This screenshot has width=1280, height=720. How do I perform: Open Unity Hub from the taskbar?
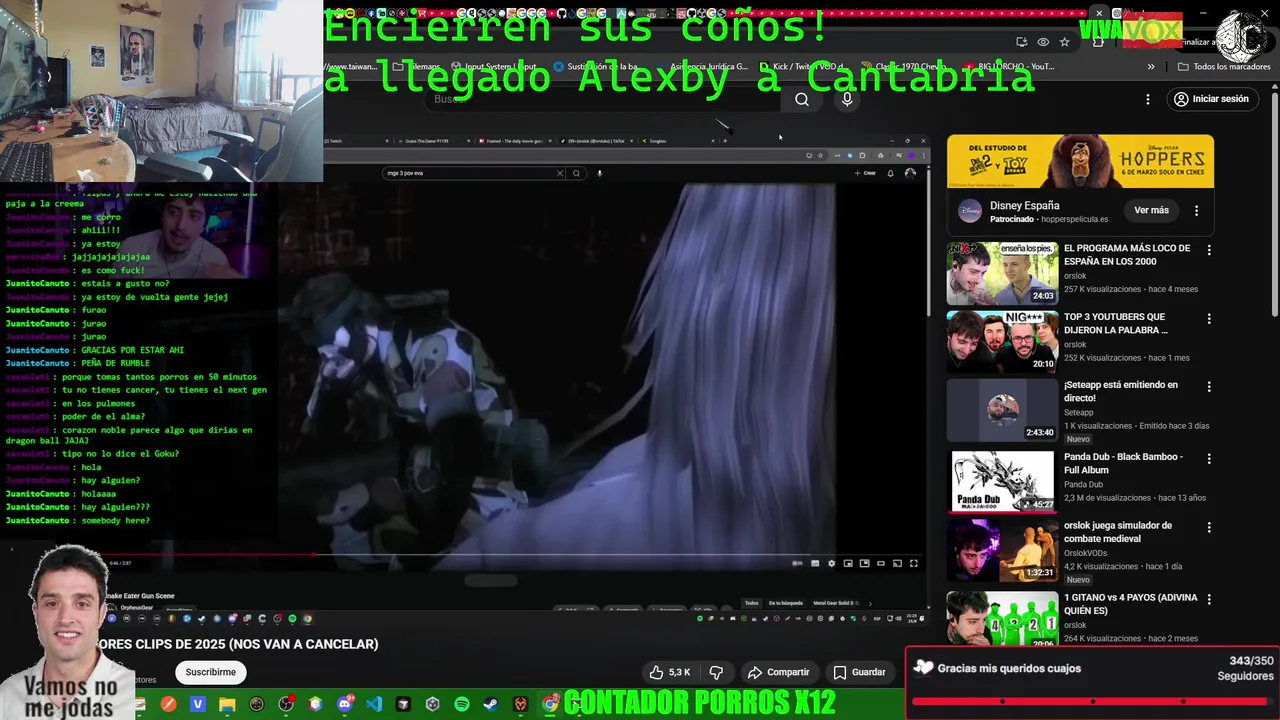point(432,704)
